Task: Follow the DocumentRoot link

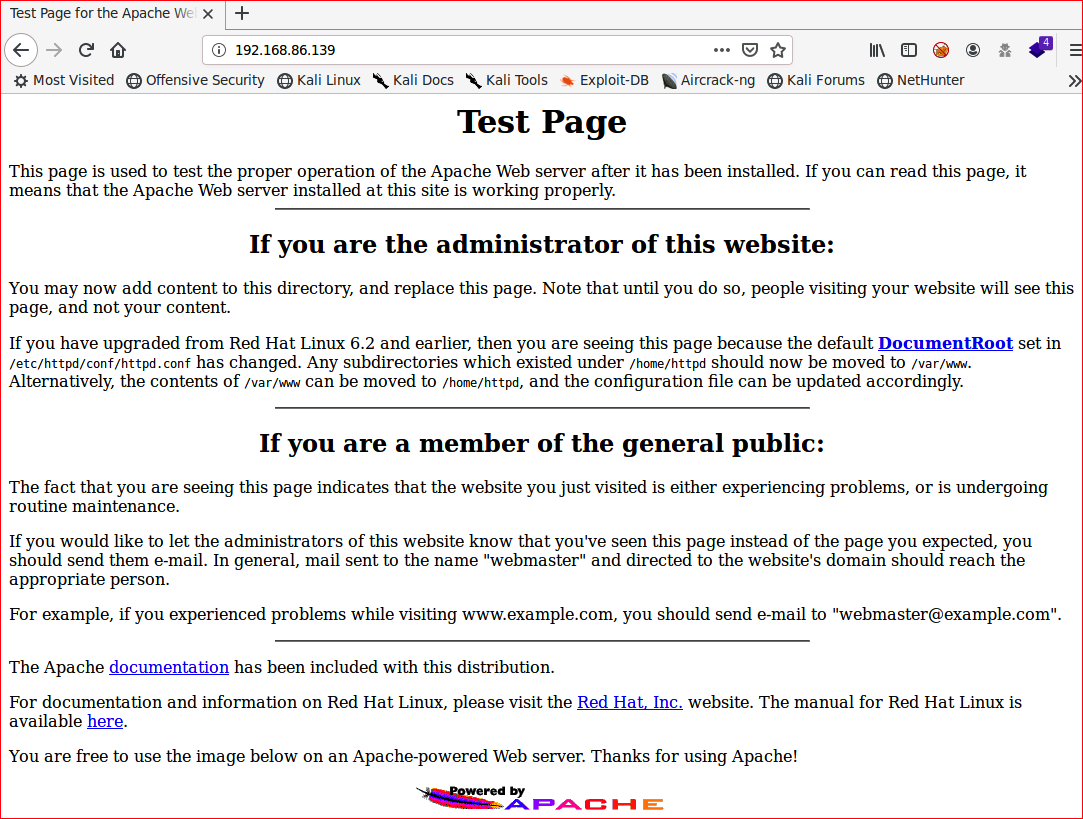Action: 946,343
